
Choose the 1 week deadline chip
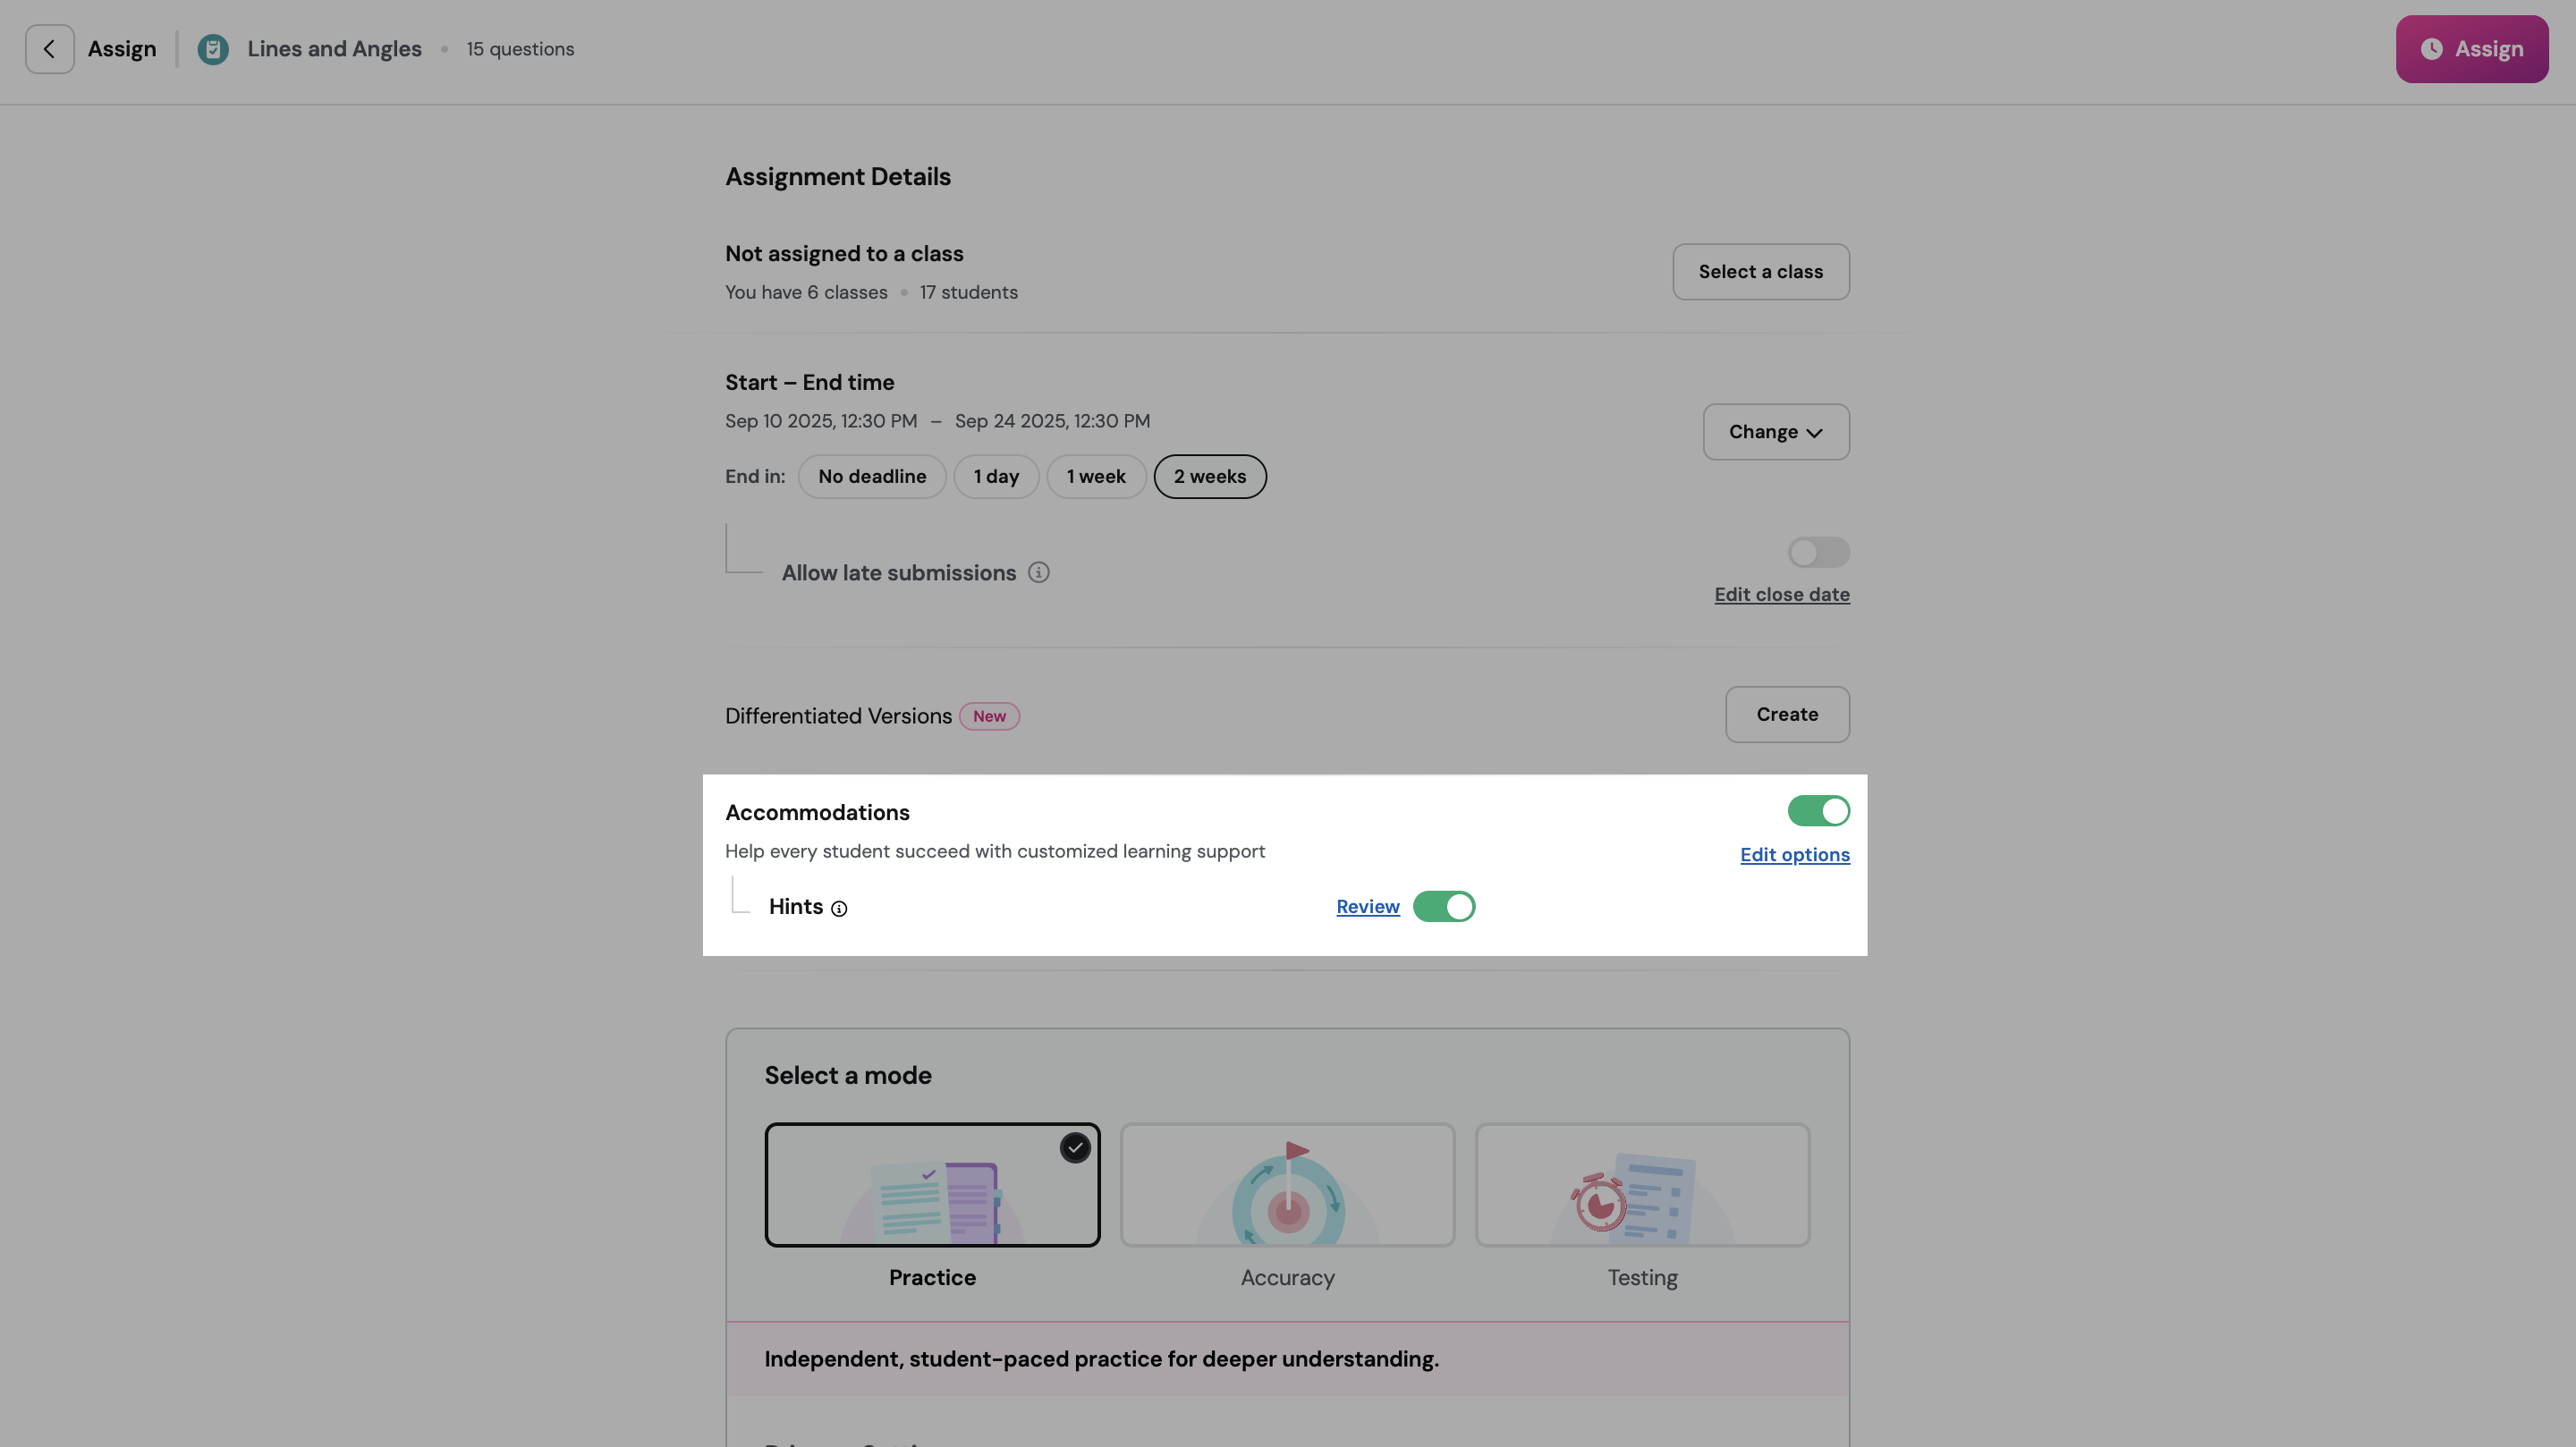tap(1095, 476)
